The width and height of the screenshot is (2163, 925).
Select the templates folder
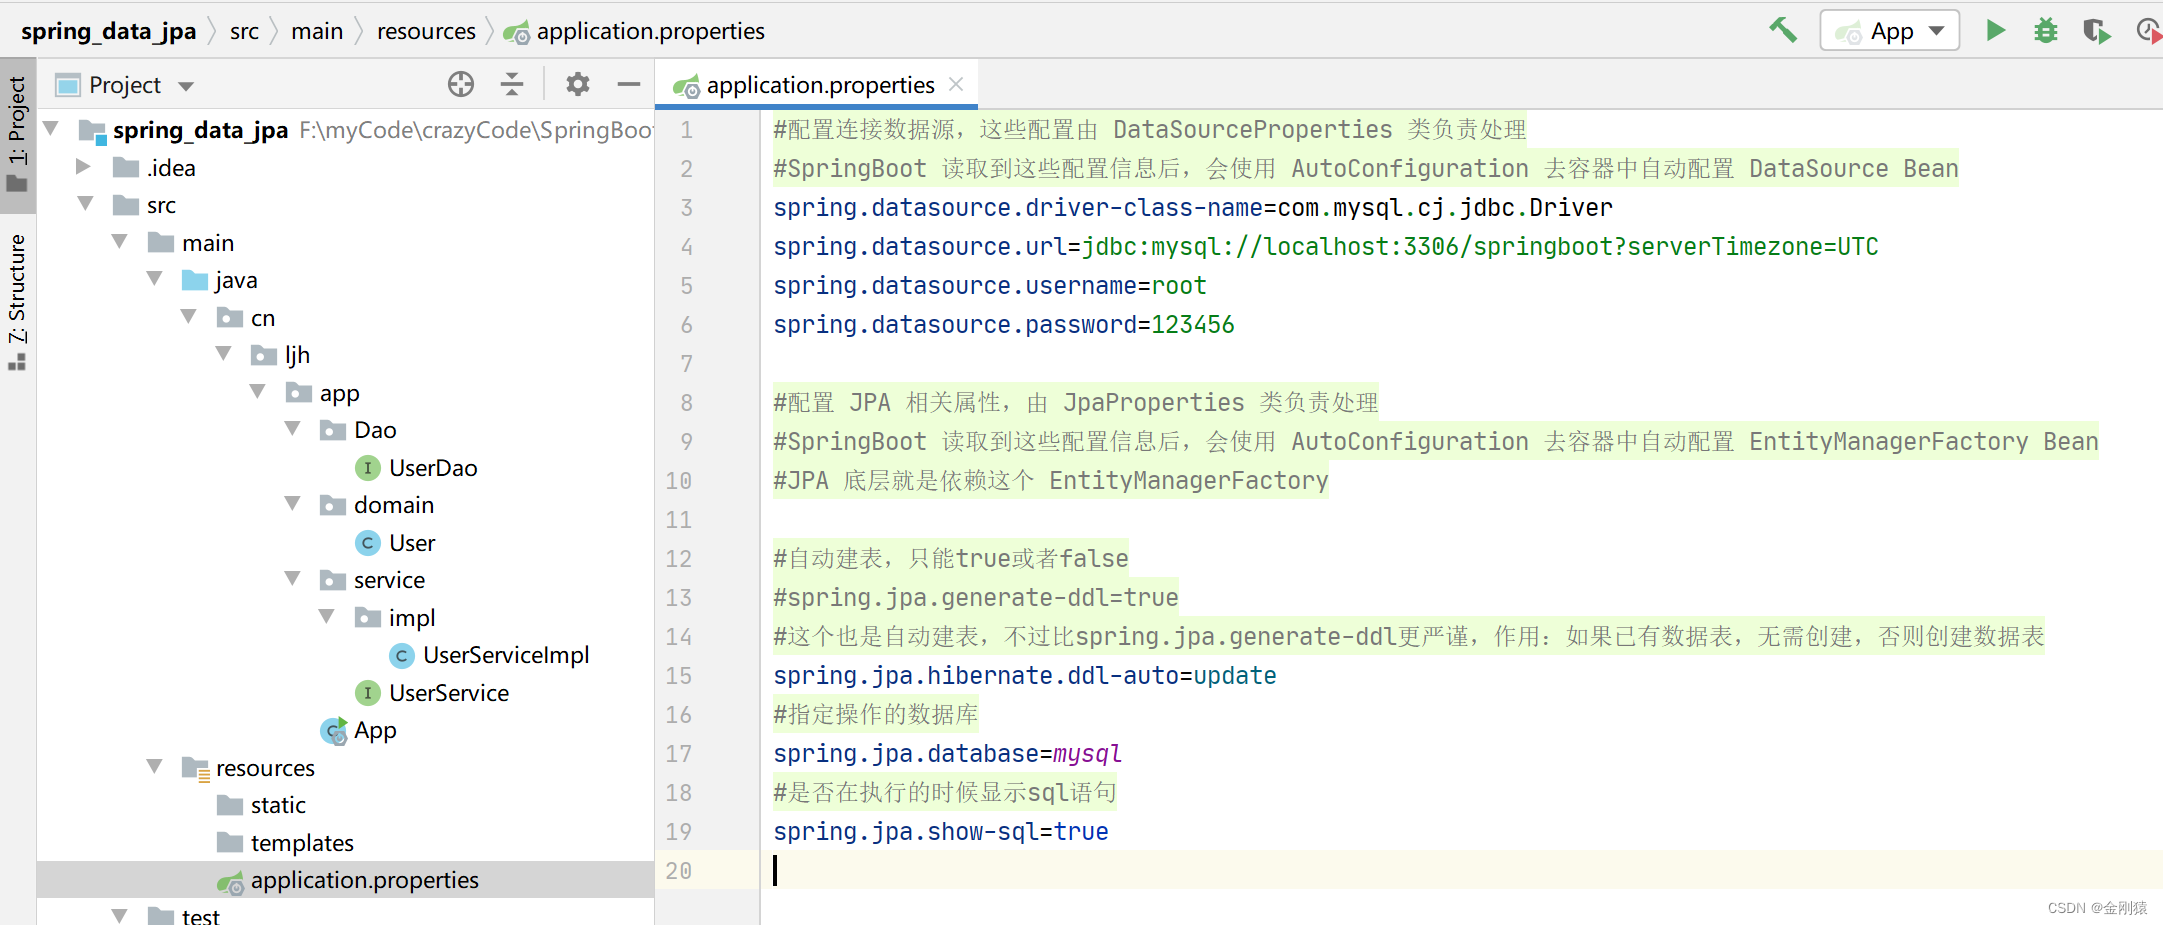302,843
